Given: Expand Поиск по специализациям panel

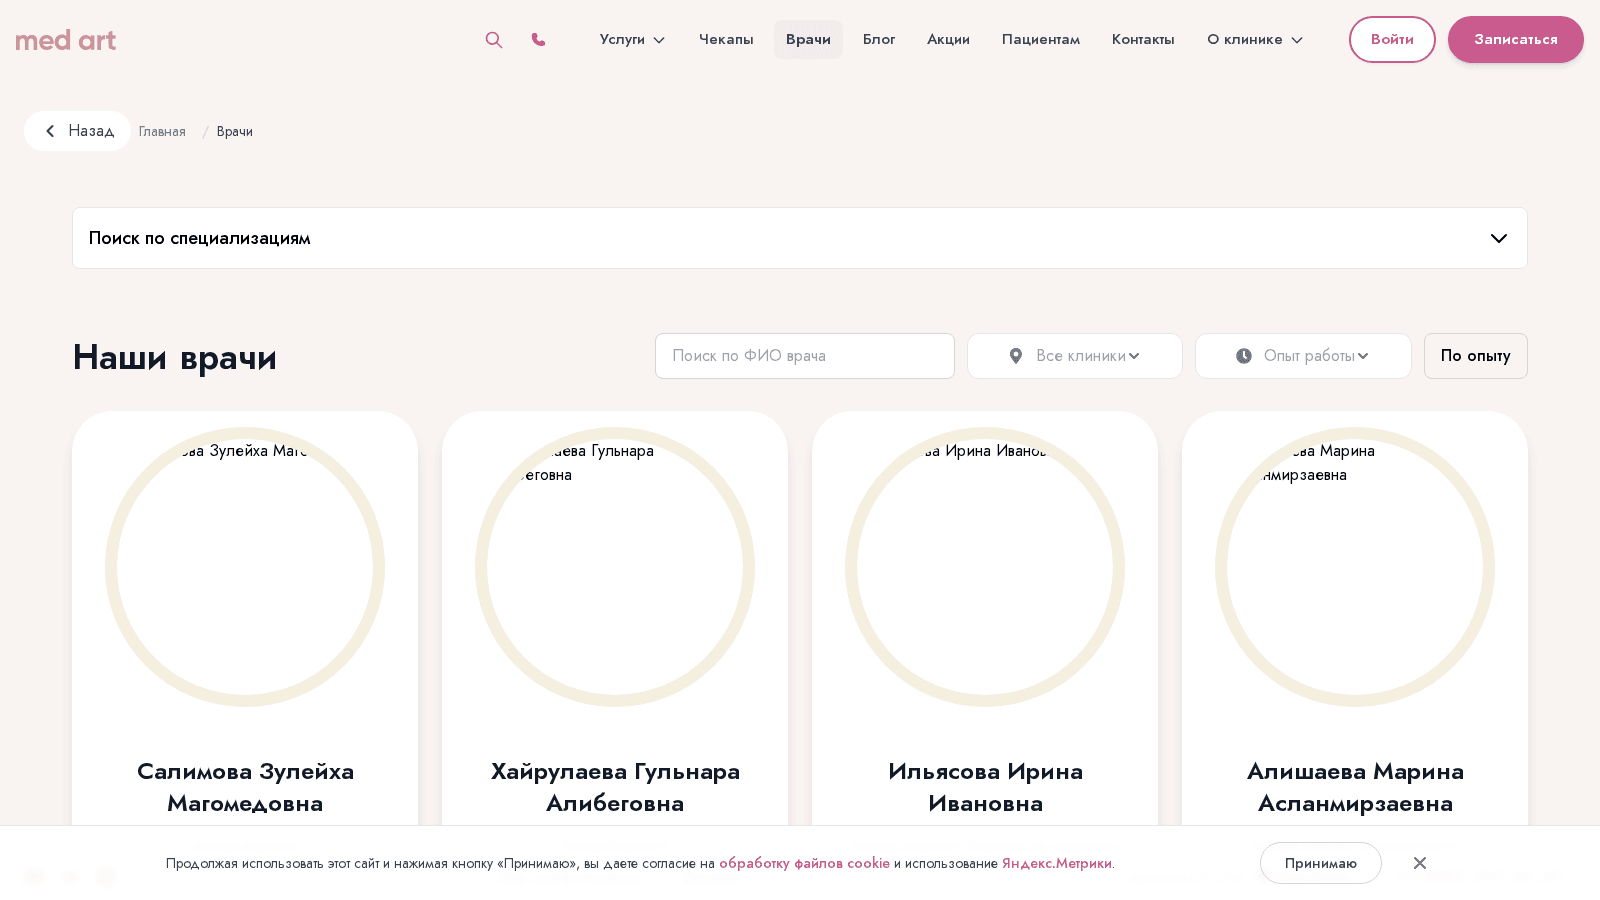Looking at the screenshot, I should coord(800,238).
